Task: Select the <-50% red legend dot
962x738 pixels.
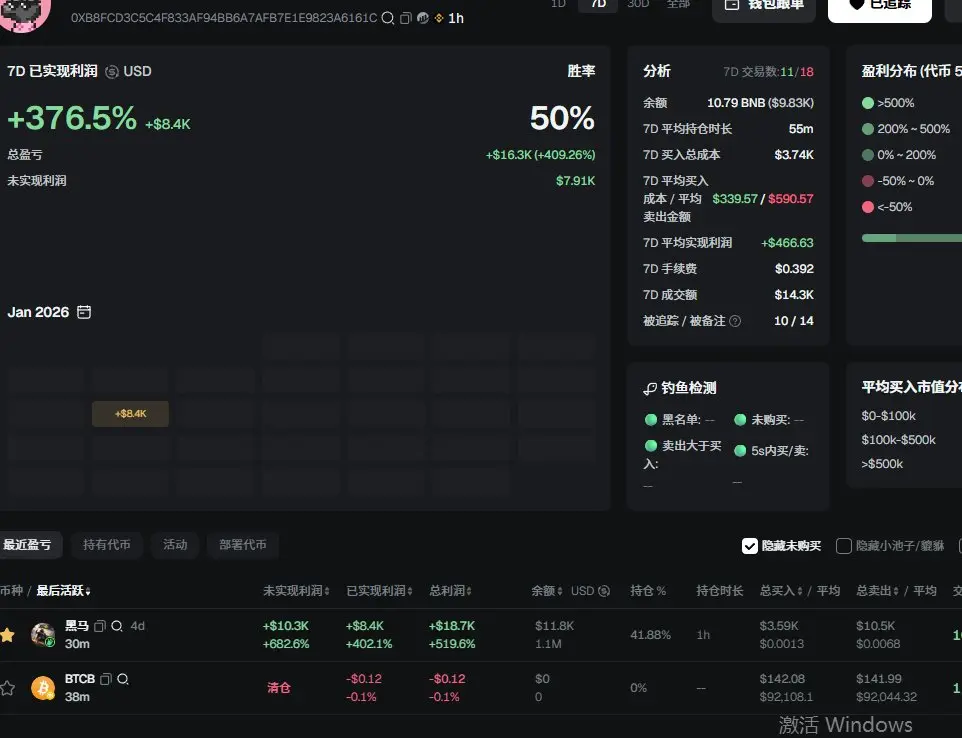Action: [x=868, y=207]
